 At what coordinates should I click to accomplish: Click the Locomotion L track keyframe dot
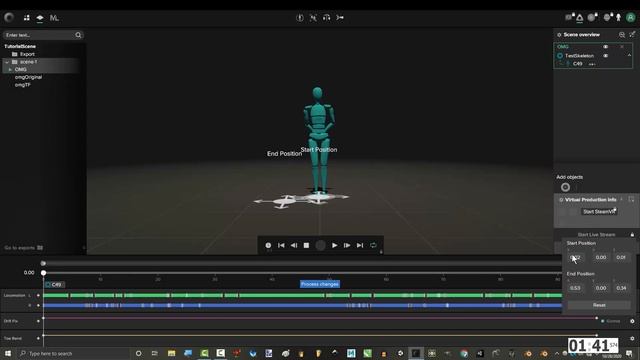pos(38,295)
